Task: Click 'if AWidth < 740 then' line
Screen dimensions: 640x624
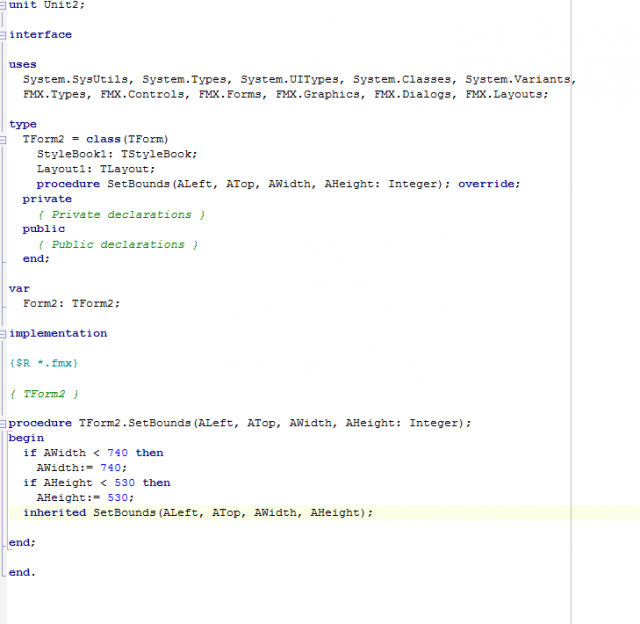Action: [x=93, y=453]
